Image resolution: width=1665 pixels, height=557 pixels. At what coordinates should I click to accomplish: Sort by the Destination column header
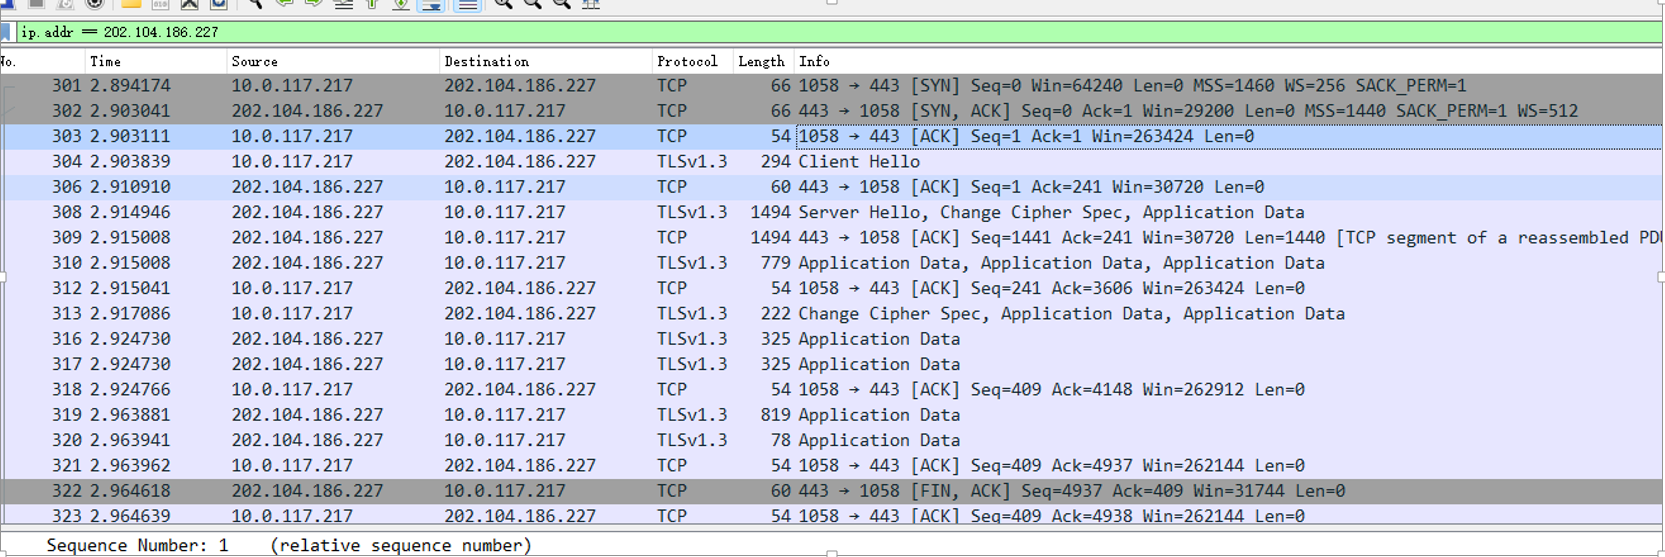[546, 61]
